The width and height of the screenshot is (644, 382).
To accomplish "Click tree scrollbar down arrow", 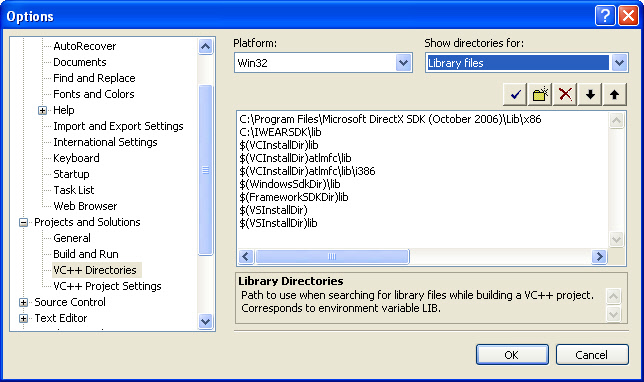I will click(205, 321).
